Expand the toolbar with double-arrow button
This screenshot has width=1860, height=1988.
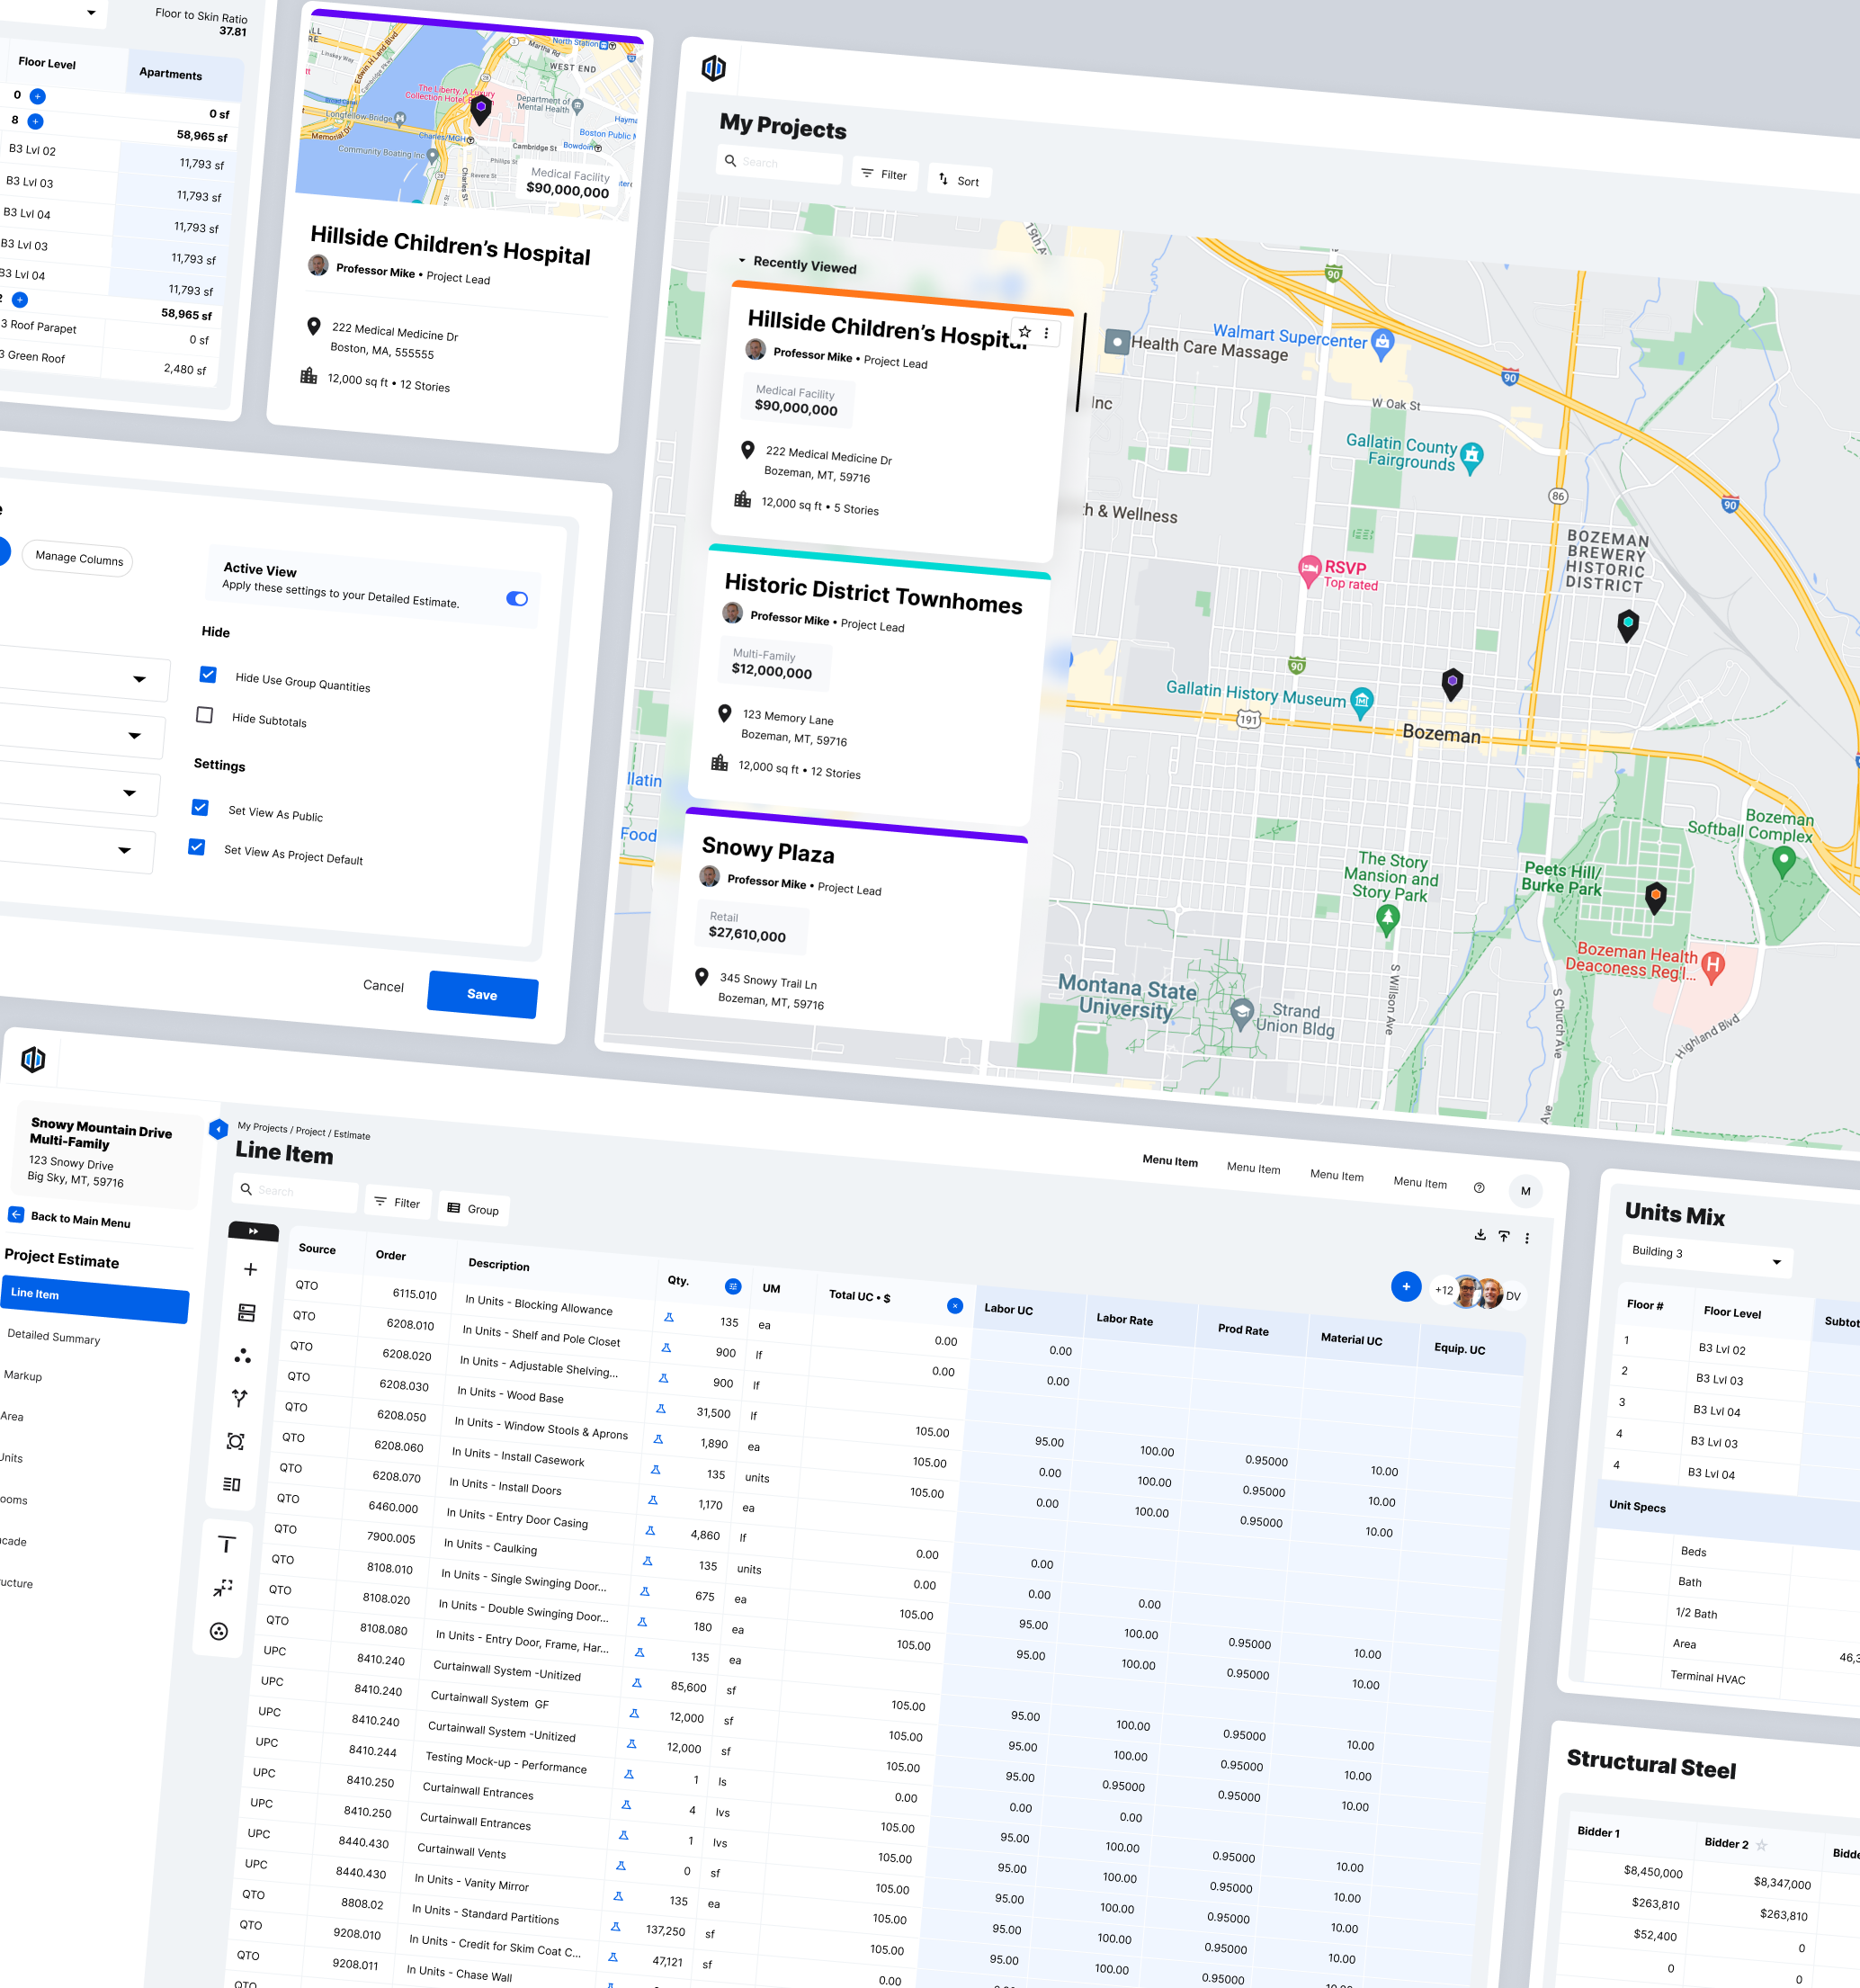point(253,1231)
